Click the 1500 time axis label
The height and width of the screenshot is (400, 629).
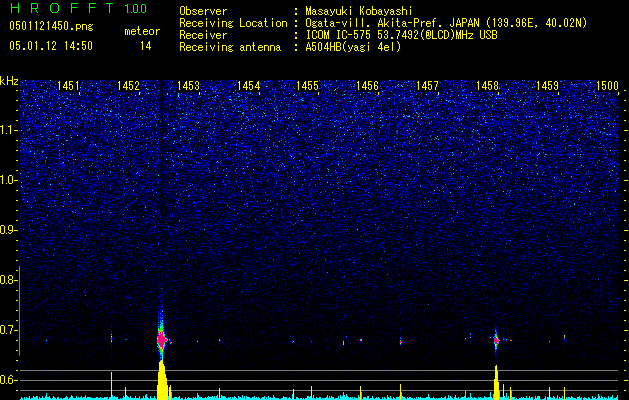[x=607, y=86]
